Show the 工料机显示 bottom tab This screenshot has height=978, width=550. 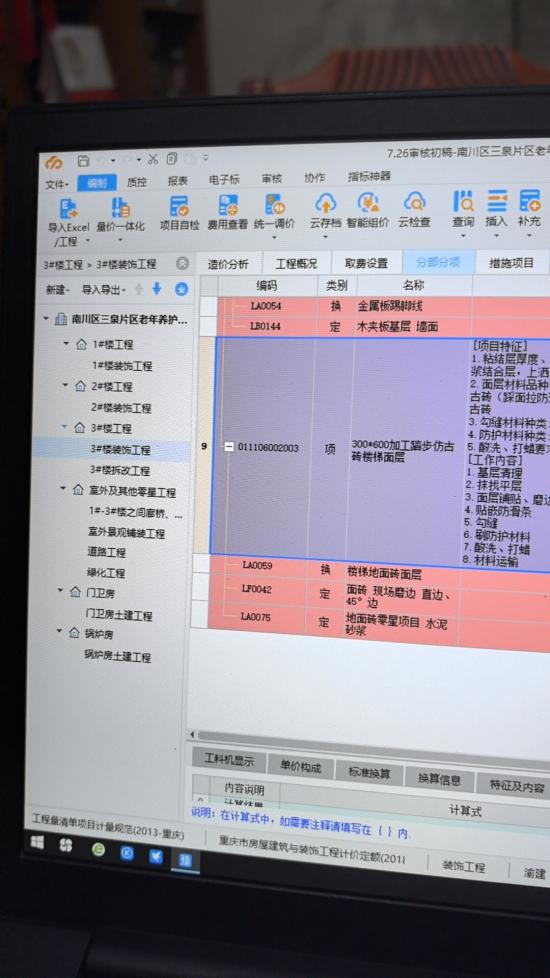[230, 760]
